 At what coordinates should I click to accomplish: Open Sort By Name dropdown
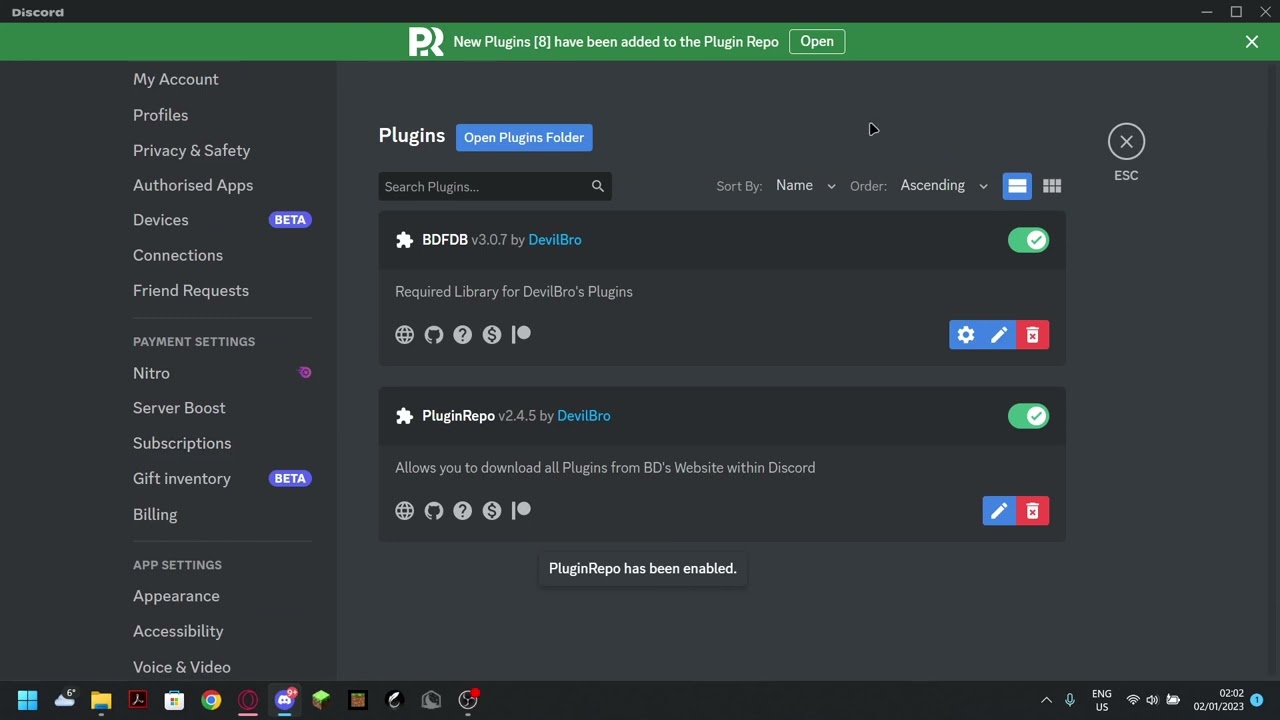(x=805, y=186)
